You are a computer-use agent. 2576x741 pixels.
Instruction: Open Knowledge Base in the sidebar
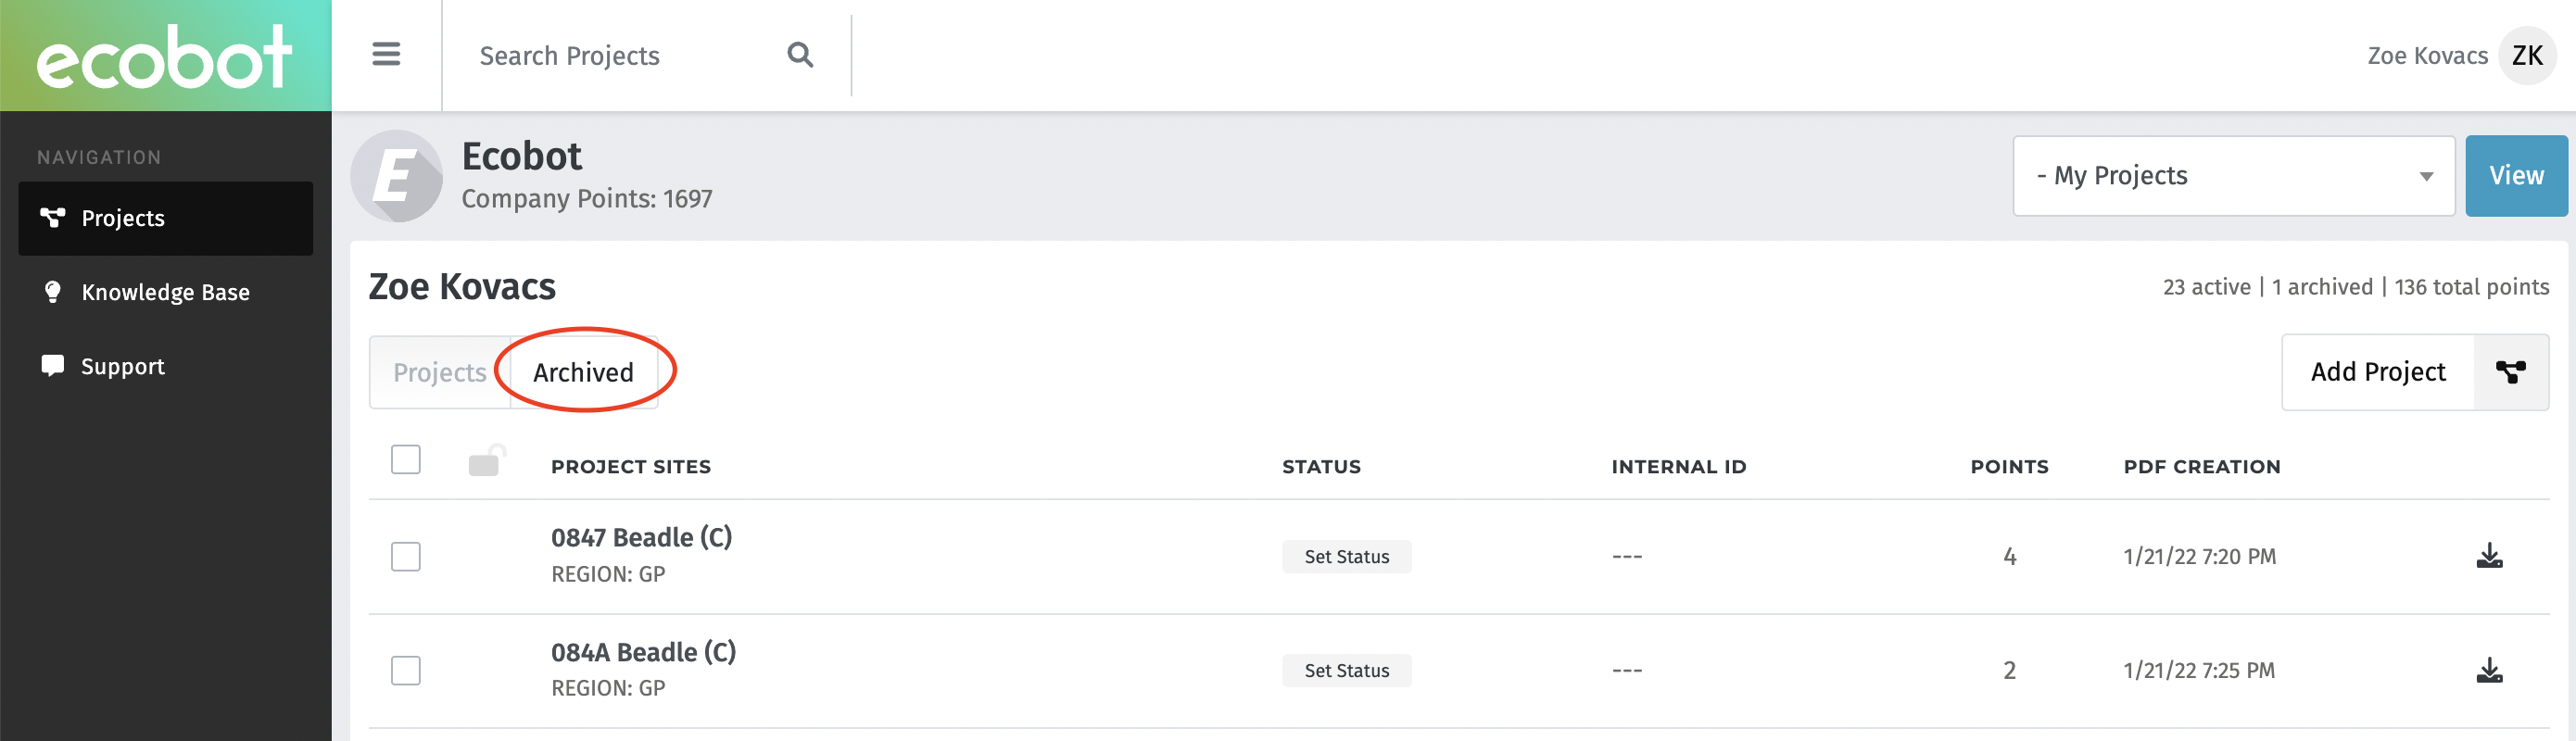click(165, 292)
